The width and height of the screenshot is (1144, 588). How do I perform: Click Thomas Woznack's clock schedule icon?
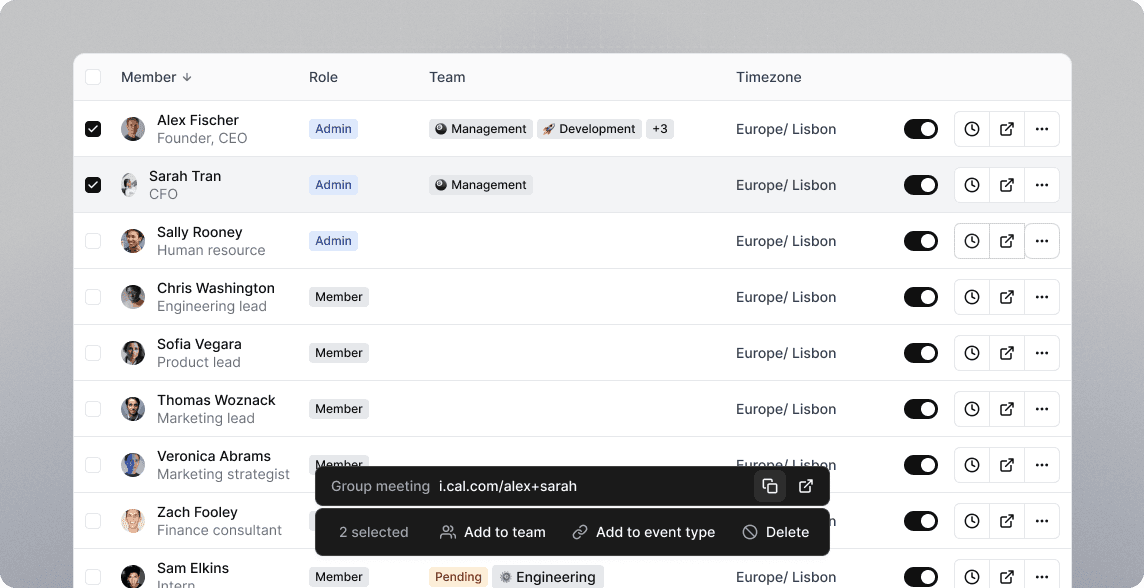tap(972, 409)
